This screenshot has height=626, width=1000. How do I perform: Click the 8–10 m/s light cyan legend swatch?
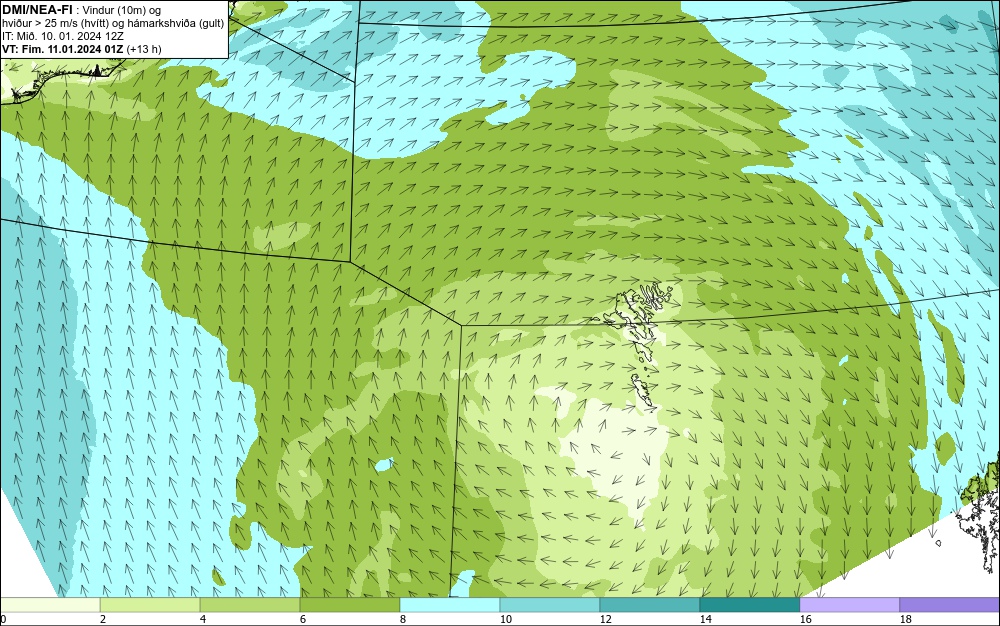click(x=450, y=604)
